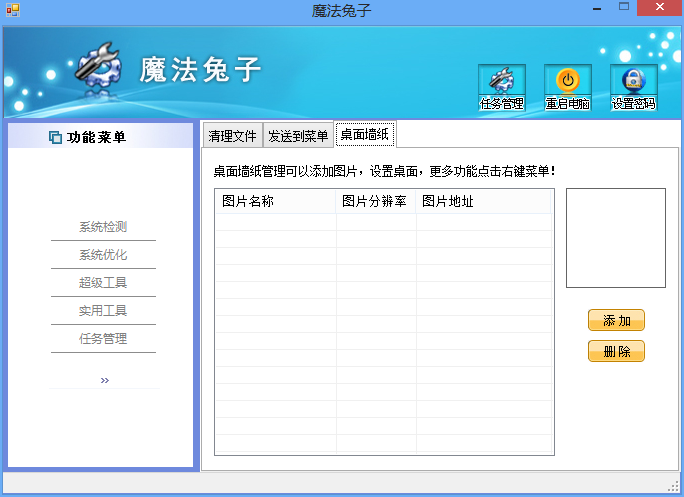684x497 pixels.
Task: Click the 重启电脑 power icon
Action: (x=568, y=87)
